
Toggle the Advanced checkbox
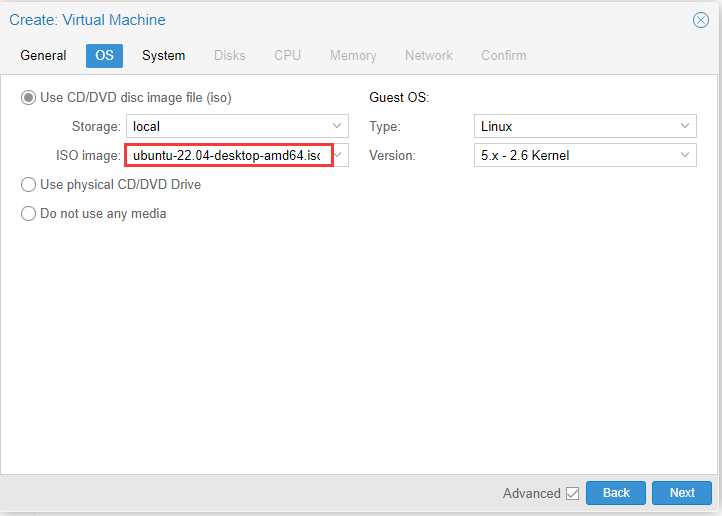572,493
